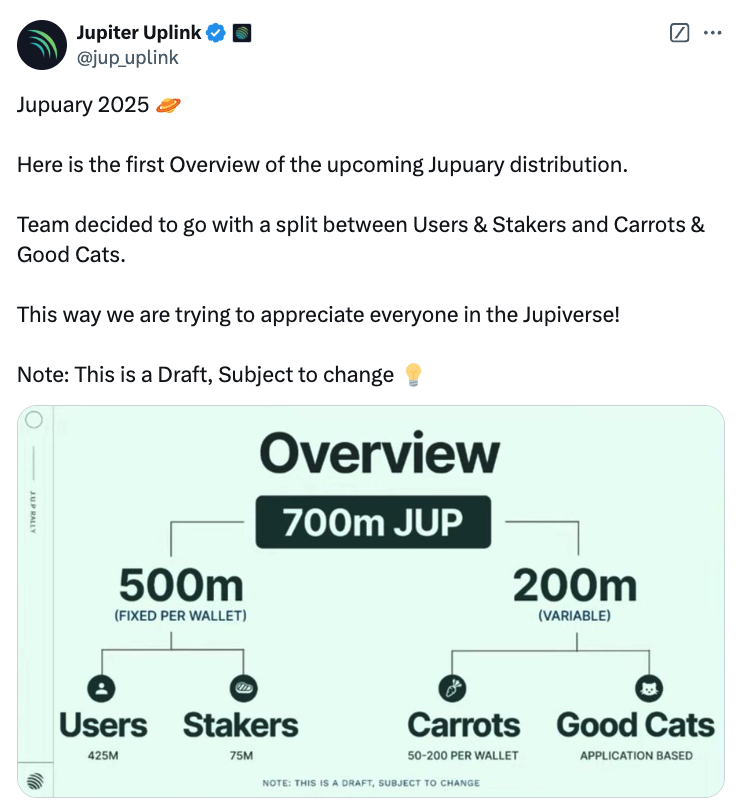Image resolution: width=743 pixels, height=808 pixels.
Task: Click the small circle at image top-left
Action: 34,420
